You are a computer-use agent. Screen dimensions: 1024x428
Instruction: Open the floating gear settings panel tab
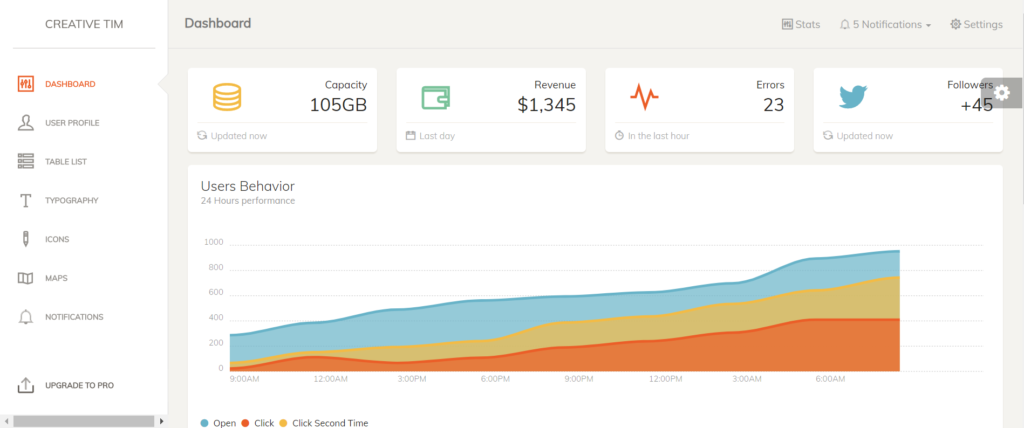coord(1002,93)
